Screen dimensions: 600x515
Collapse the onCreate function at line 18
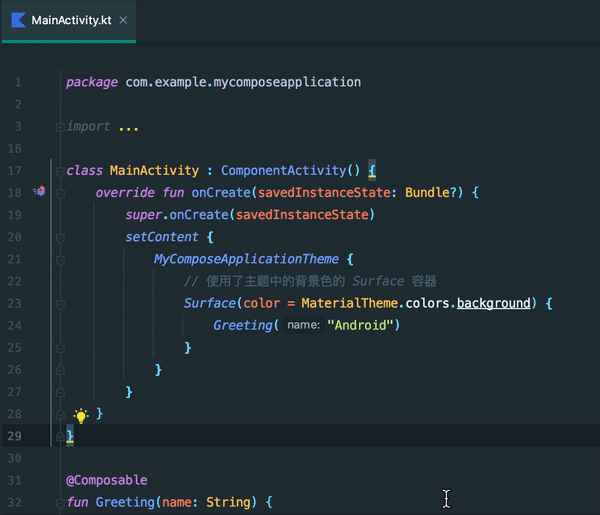60,194
